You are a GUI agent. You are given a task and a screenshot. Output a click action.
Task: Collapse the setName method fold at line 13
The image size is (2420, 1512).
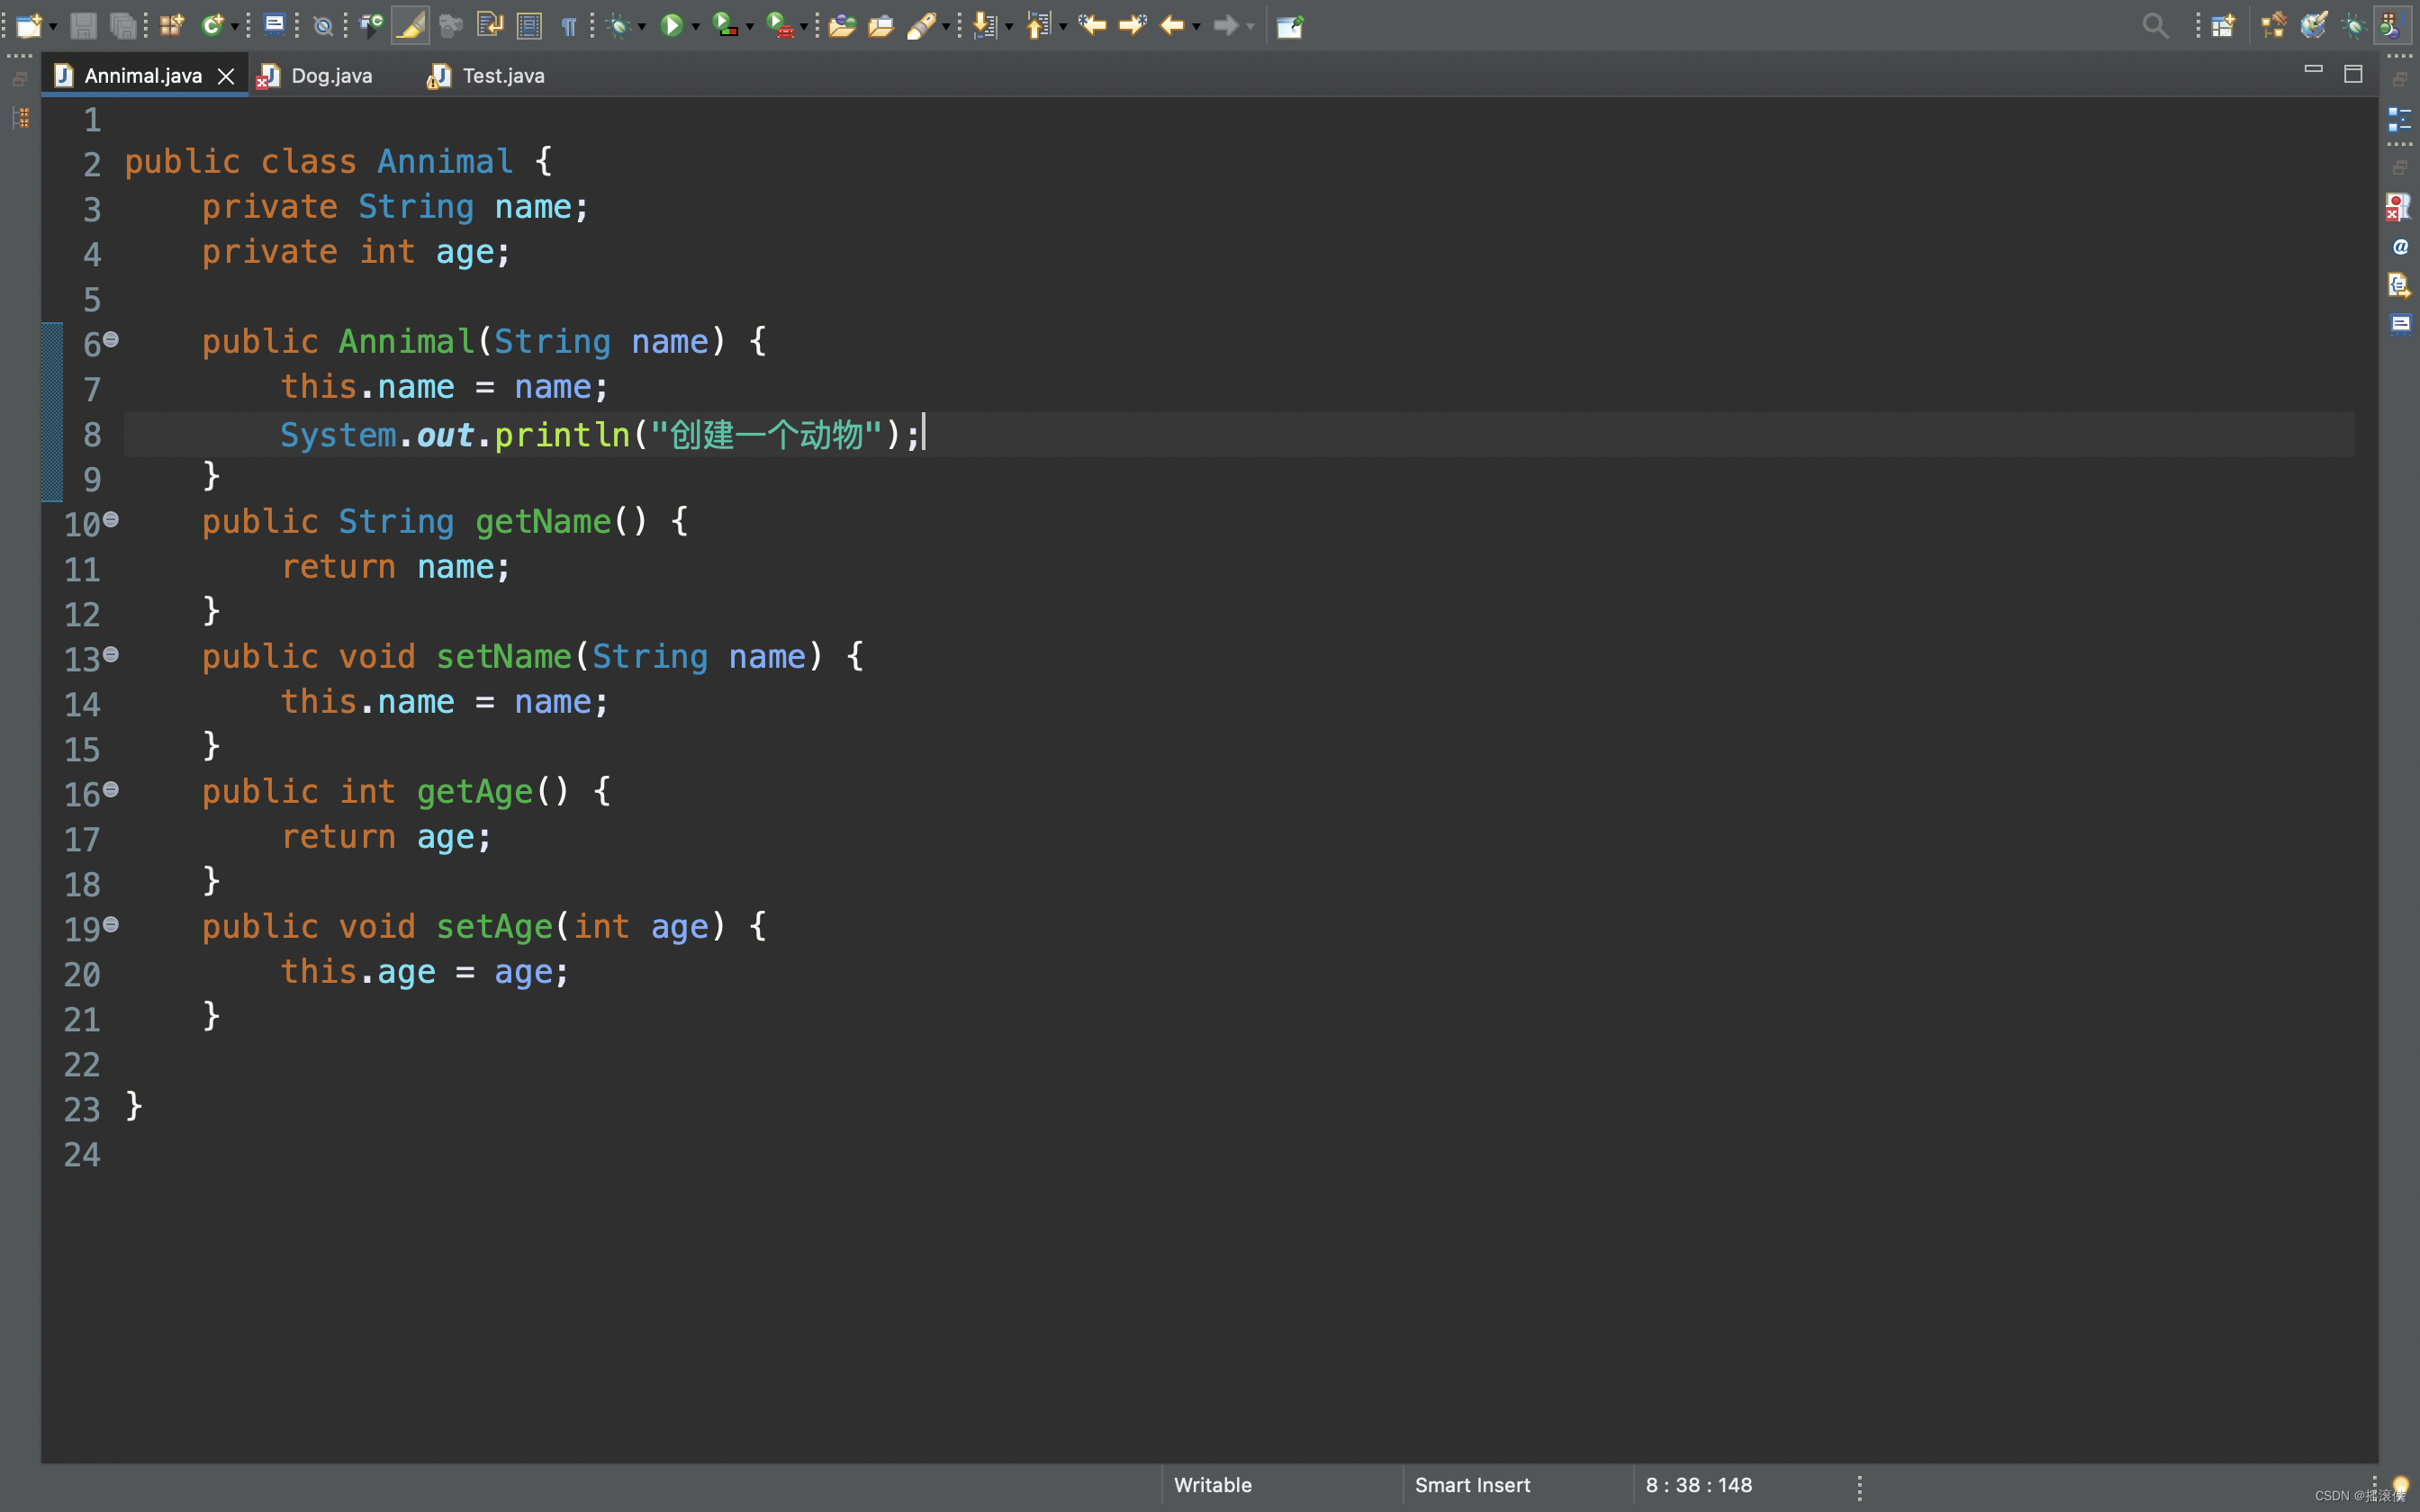click(x=111, y=655)
